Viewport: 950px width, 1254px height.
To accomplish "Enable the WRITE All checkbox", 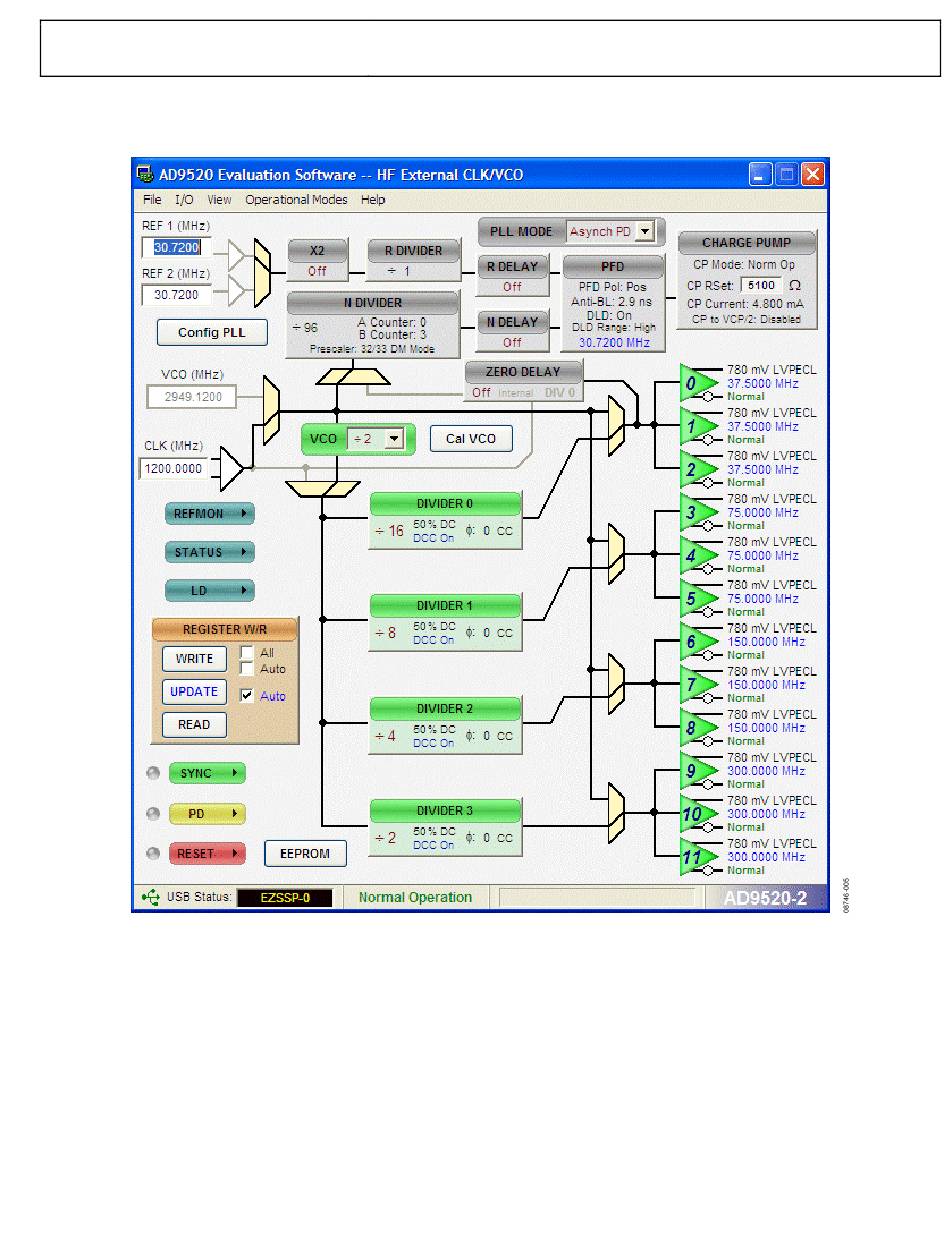I will pyautogui.click(x=247, y=653).
